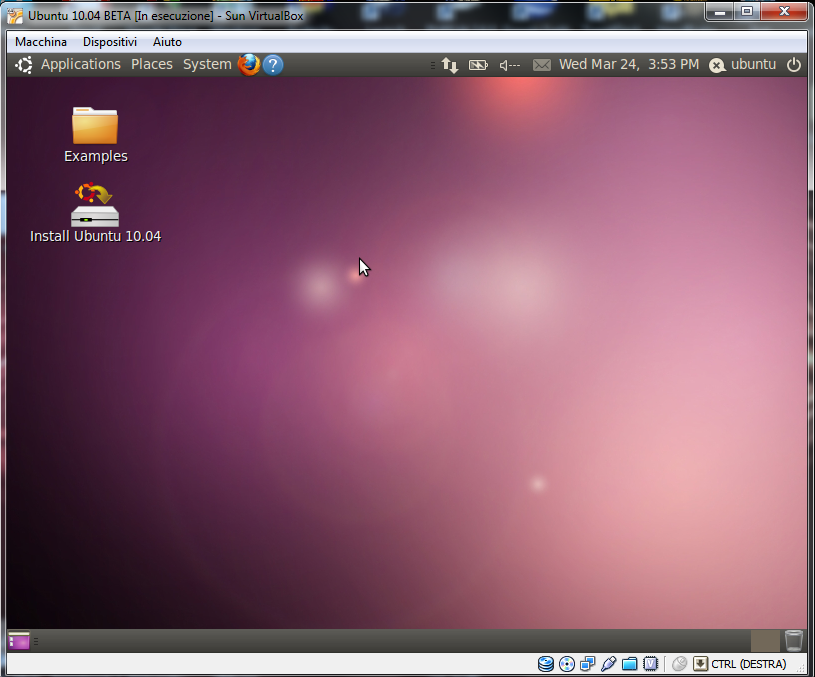This screenshot has width=815, height=677.
Task: Launch Firefox from the top panel
Action: coord(249,65)
